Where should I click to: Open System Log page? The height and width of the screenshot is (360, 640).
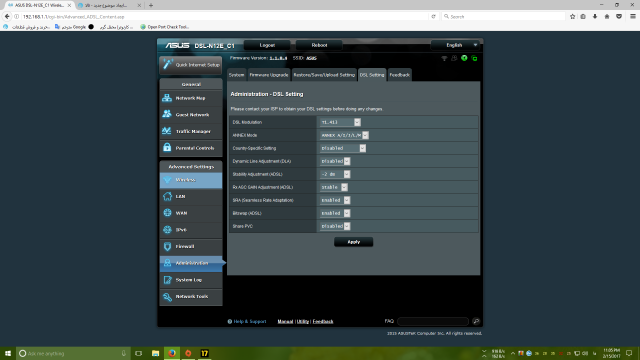point(191,280)
